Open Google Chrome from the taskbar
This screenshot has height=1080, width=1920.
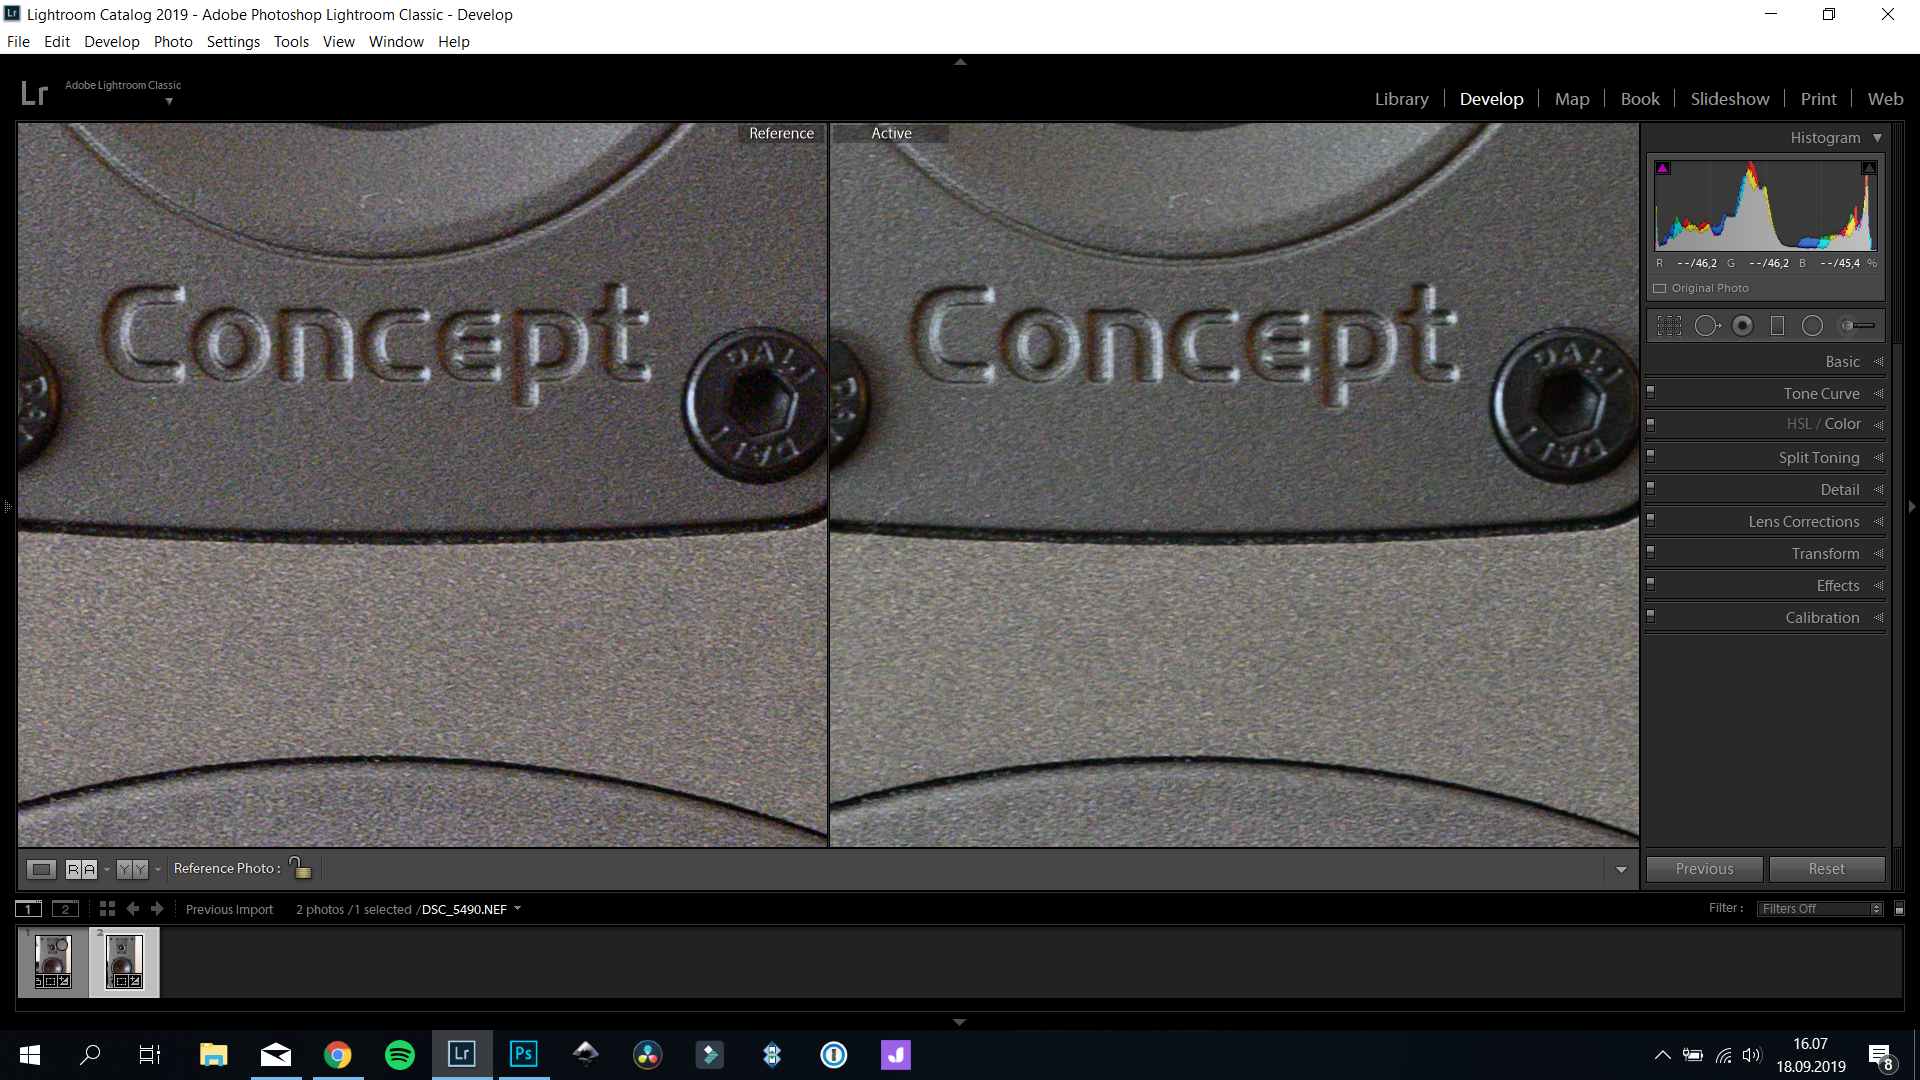pyautogui.click(x=337, y=1054)
